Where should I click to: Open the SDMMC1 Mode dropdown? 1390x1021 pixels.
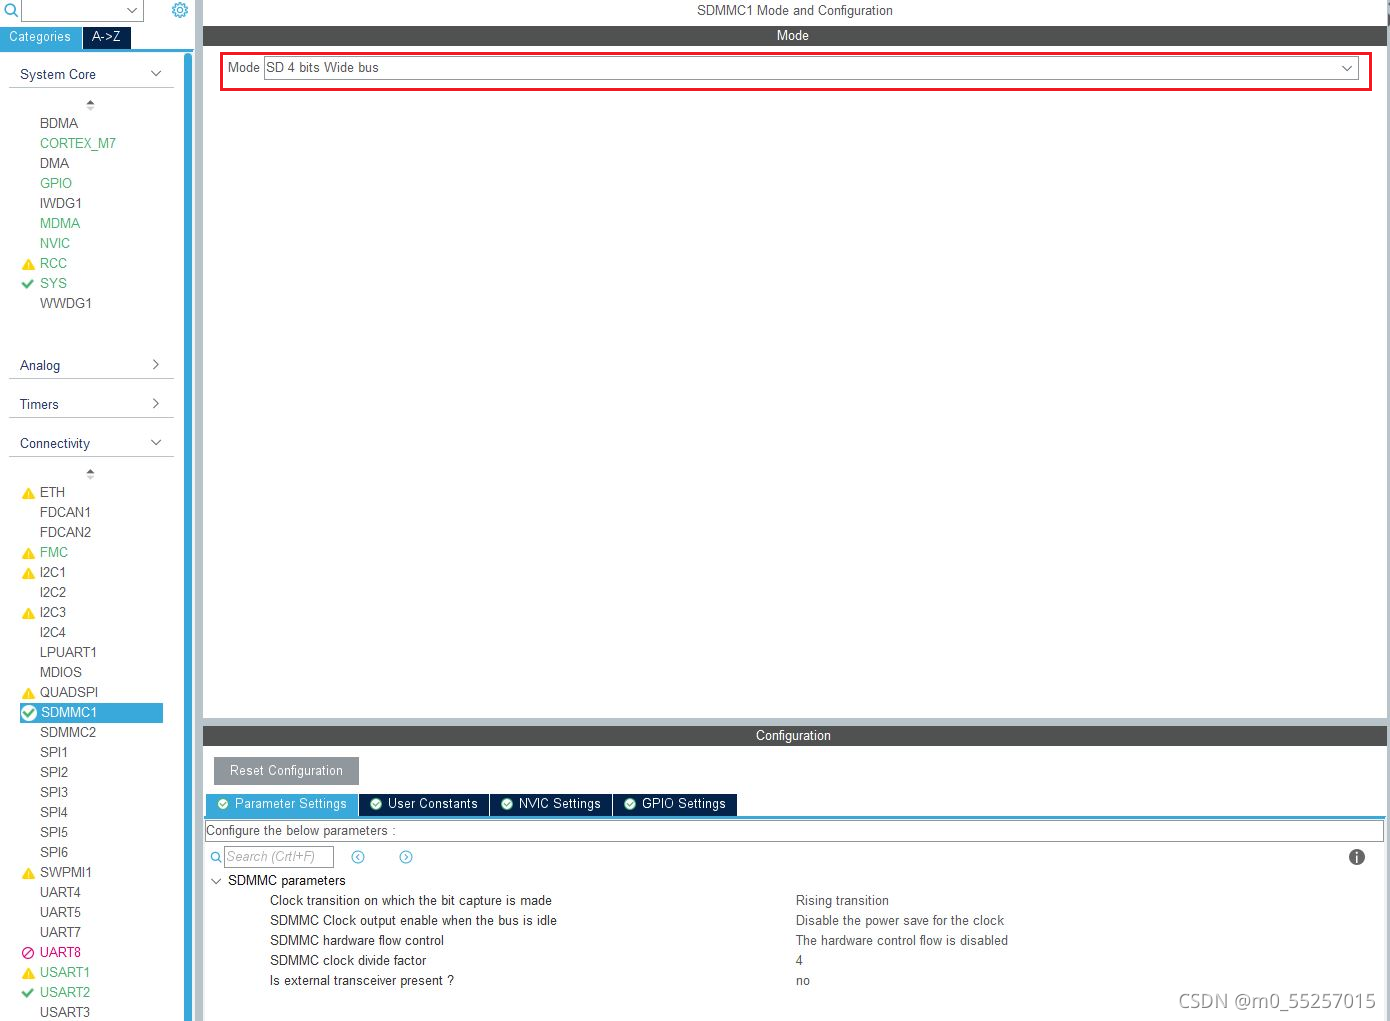(x=810, y=68)
